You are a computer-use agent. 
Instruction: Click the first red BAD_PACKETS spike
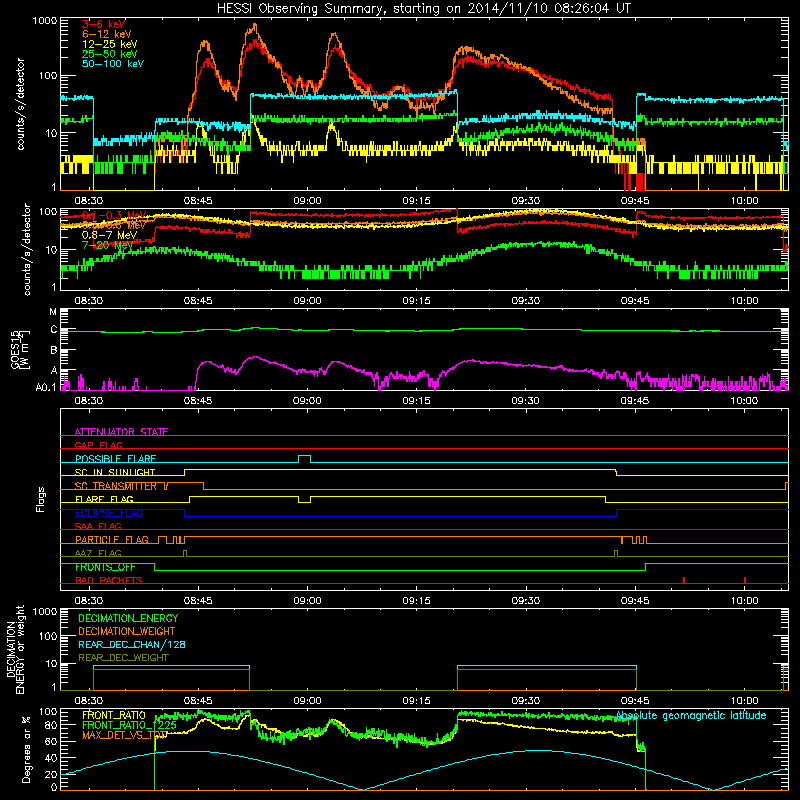click(684, 580)
